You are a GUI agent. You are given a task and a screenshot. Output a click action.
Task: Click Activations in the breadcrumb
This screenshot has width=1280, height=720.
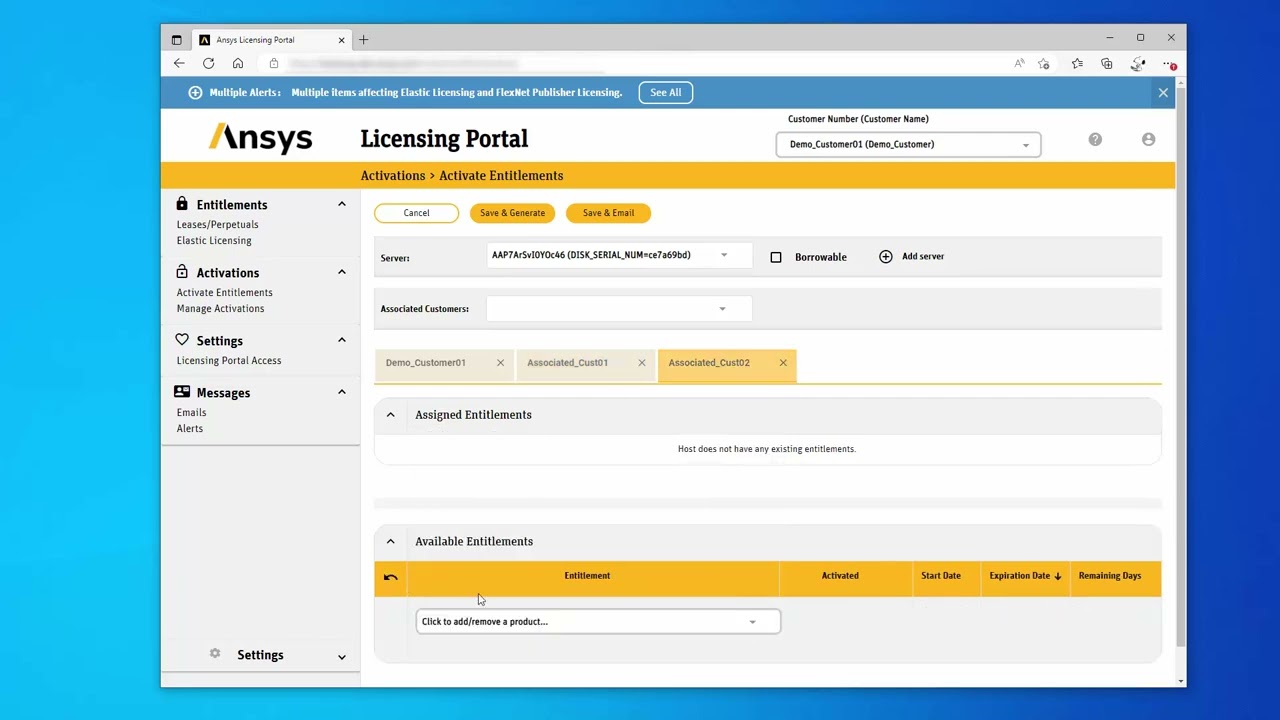coord(393,176)
